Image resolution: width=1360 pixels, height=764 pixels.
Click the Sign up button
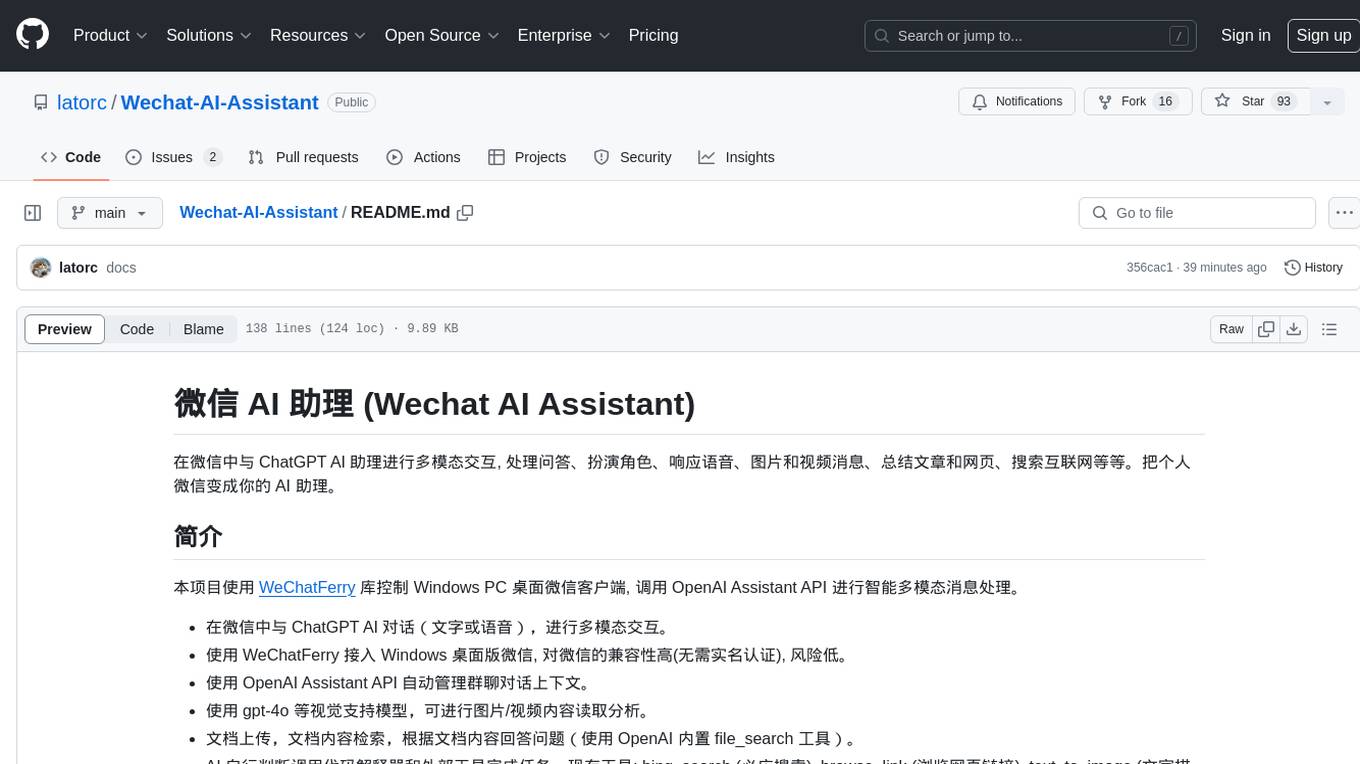click(x=1323, y=35)
